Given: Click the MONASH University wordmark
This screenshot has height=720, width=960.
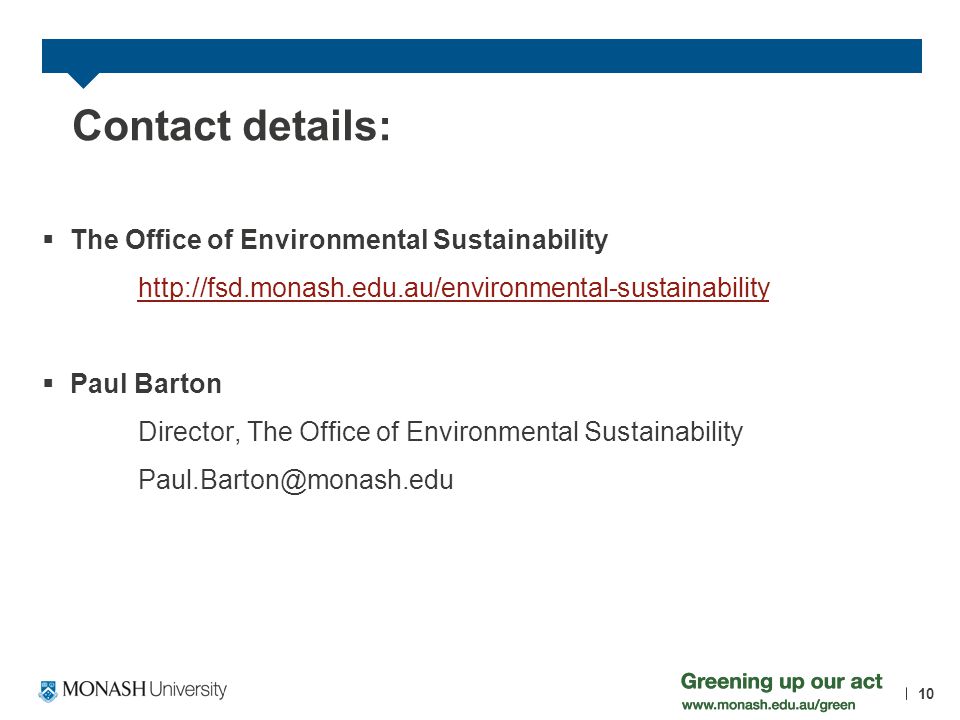Looking at the screenshot, I should coord(144,689).
